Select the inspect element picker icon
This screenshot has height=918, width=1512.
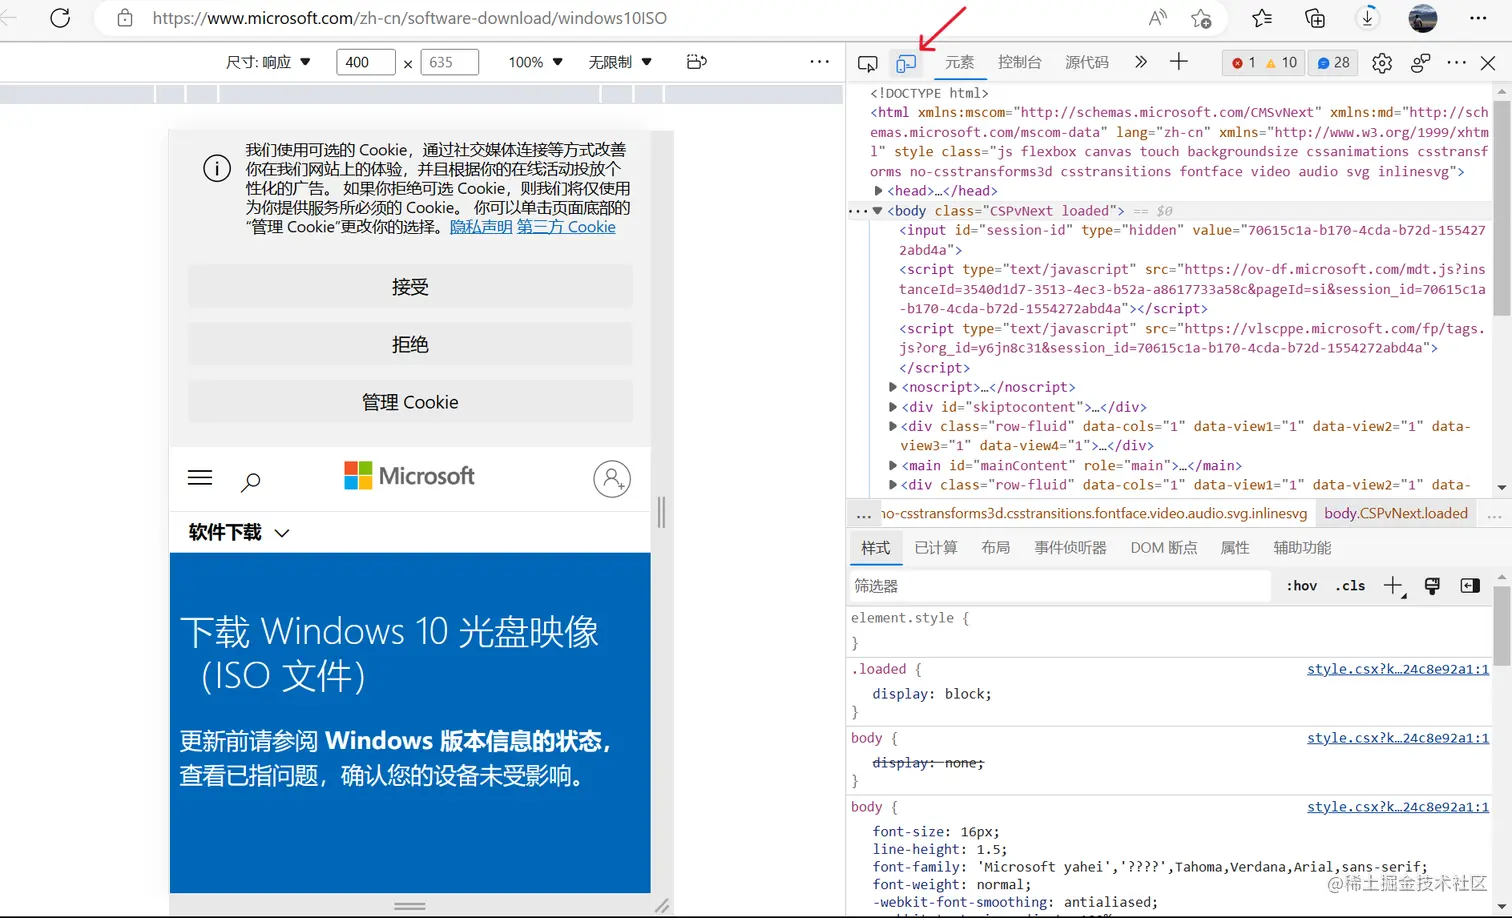point(868,63)
